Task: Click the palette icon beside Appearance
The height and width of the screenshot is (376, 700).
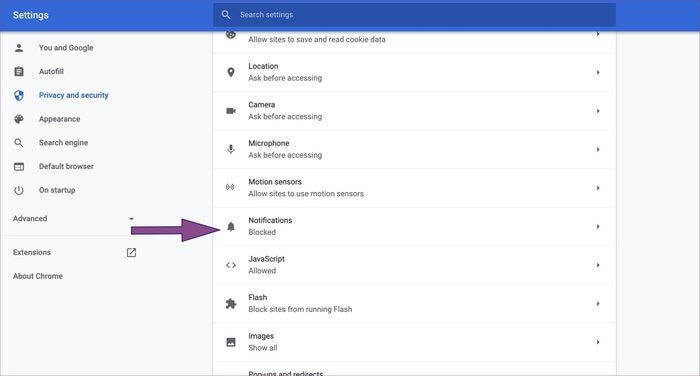Action: point(19,119)
